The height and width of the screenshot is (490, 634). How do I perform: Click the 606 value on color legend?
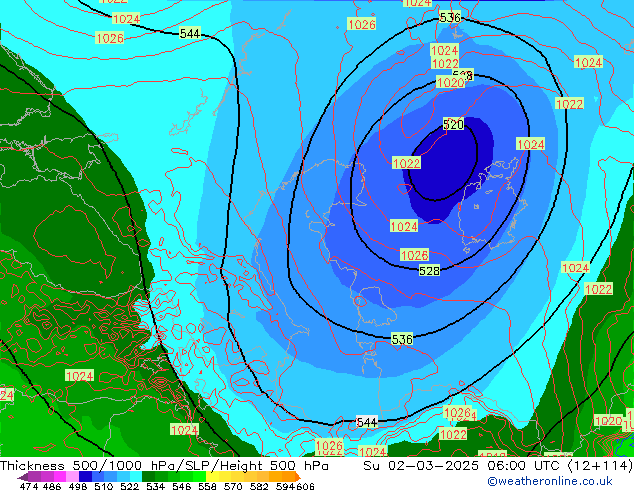point(306,486)
